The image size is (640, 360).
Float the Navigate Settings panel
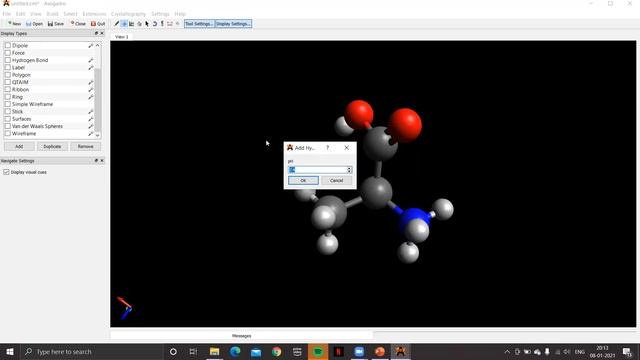point(96,161)
